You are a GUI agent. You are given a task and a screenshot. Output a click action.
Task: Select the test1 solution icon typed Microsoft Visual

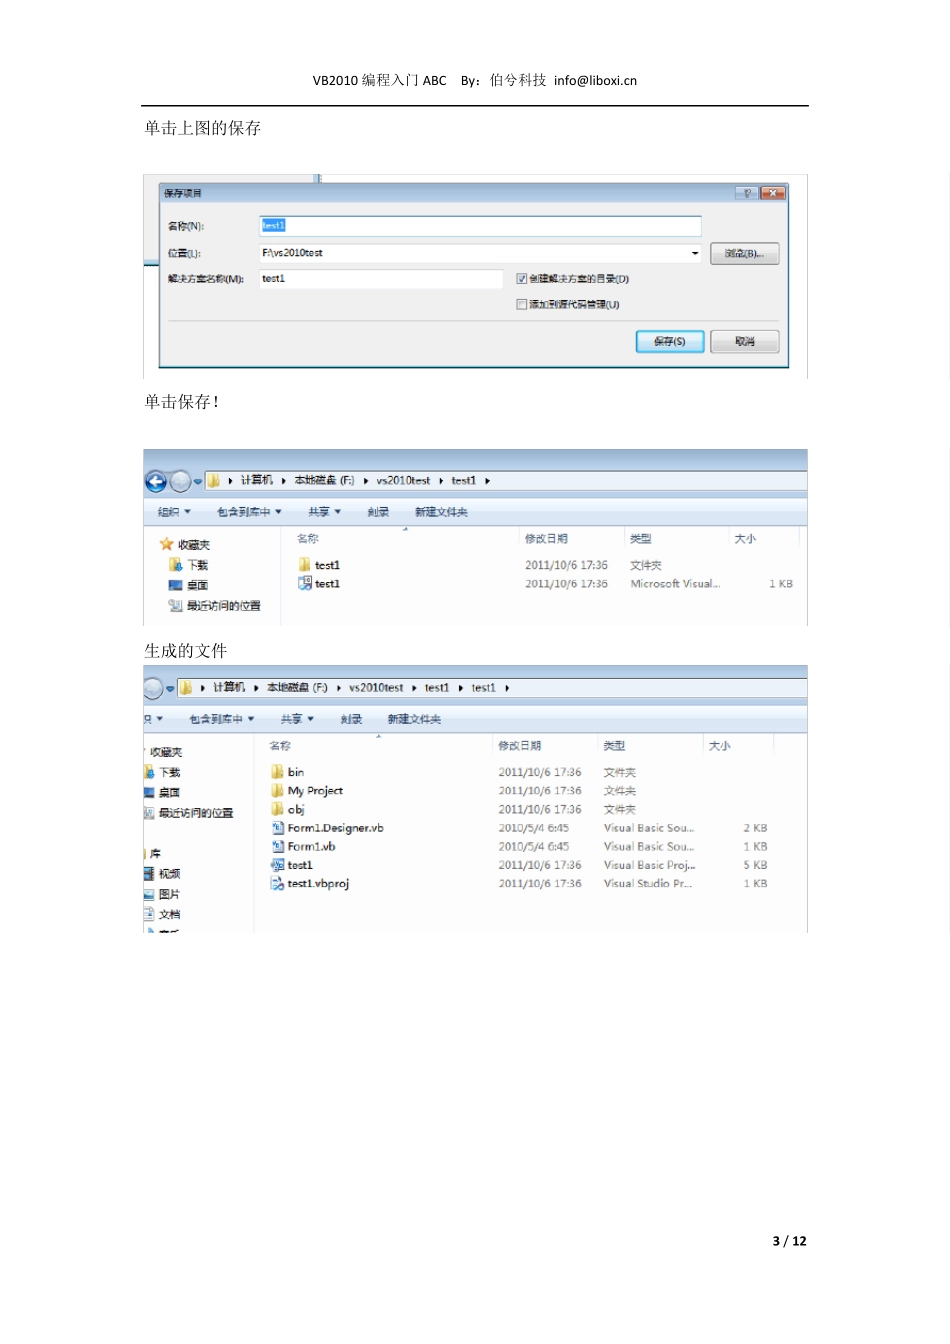pos(305,583)
